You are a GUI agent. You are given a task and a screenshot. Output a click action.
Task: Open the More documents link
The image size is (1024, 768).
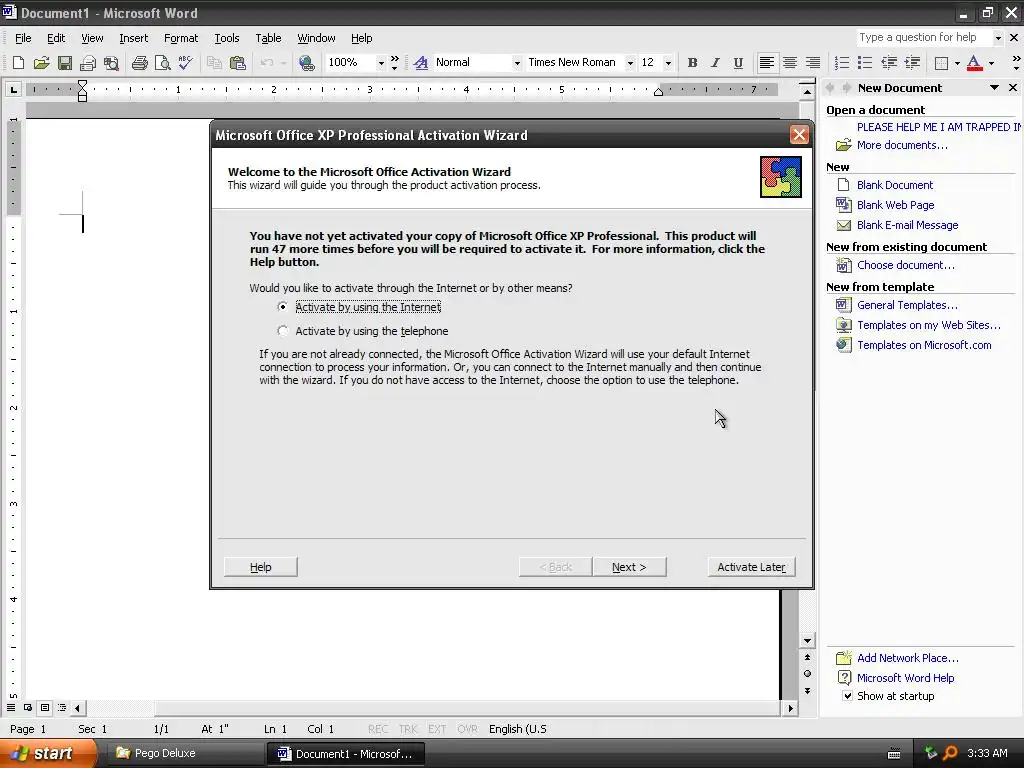coord(902,145)
